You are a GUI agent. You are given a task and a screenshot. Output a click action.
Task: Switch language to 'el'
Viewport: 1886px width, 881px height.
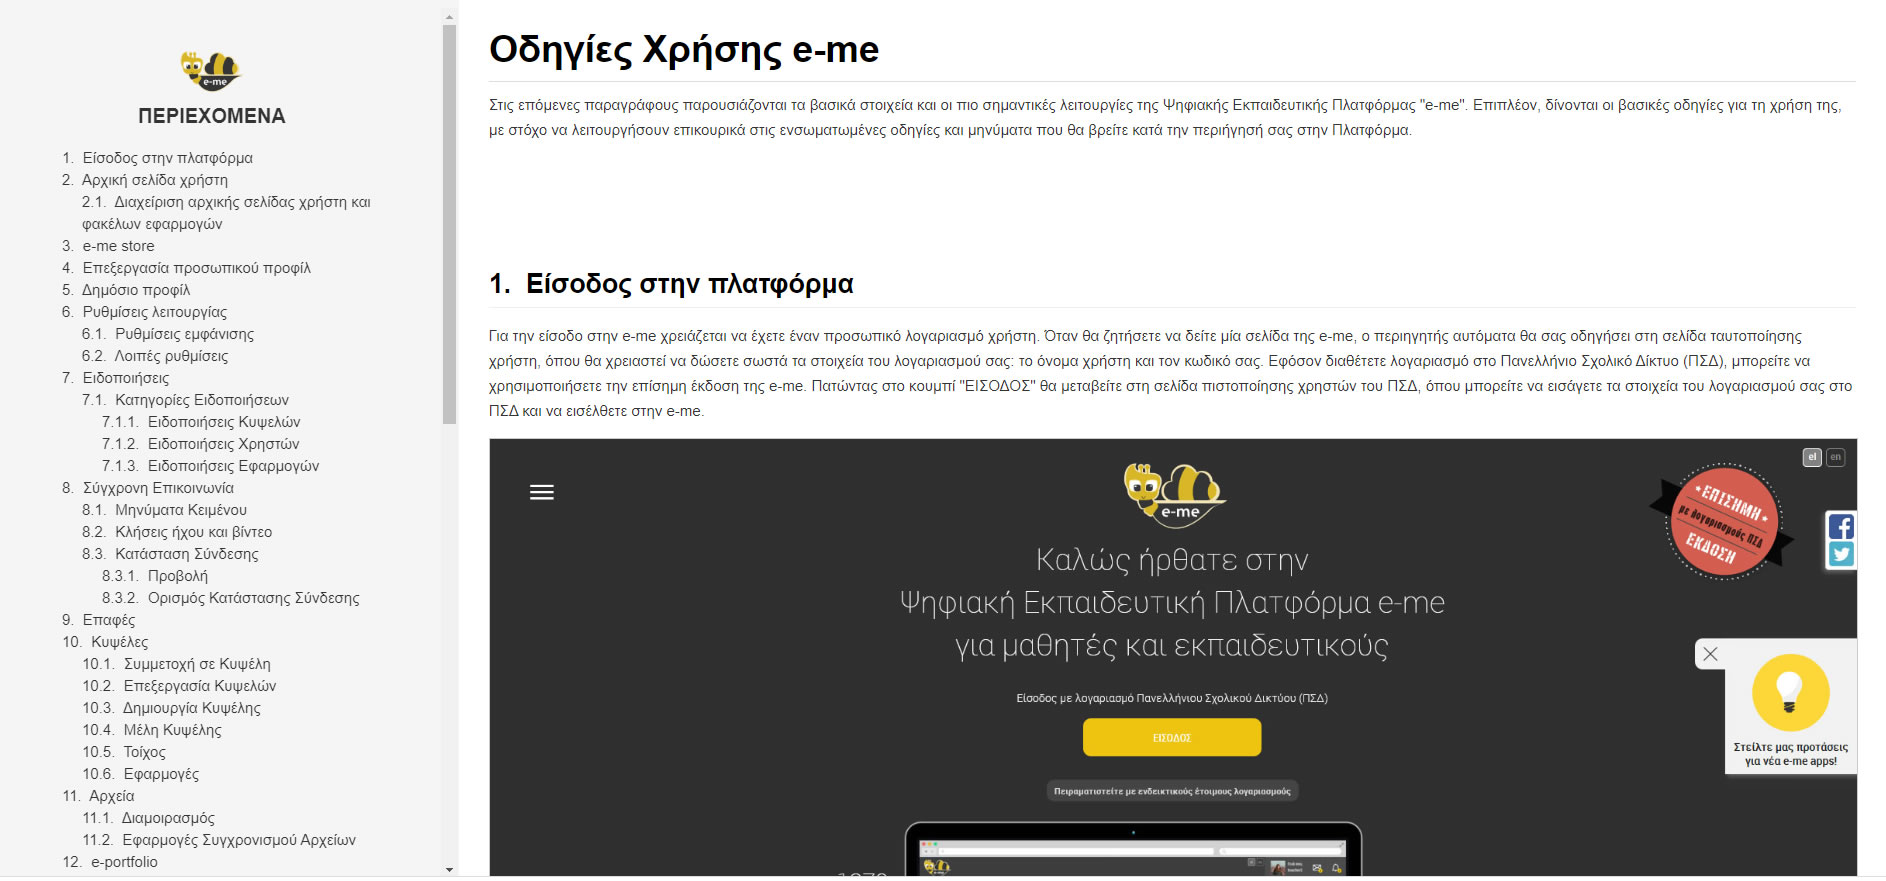[x=1811, y=457]
